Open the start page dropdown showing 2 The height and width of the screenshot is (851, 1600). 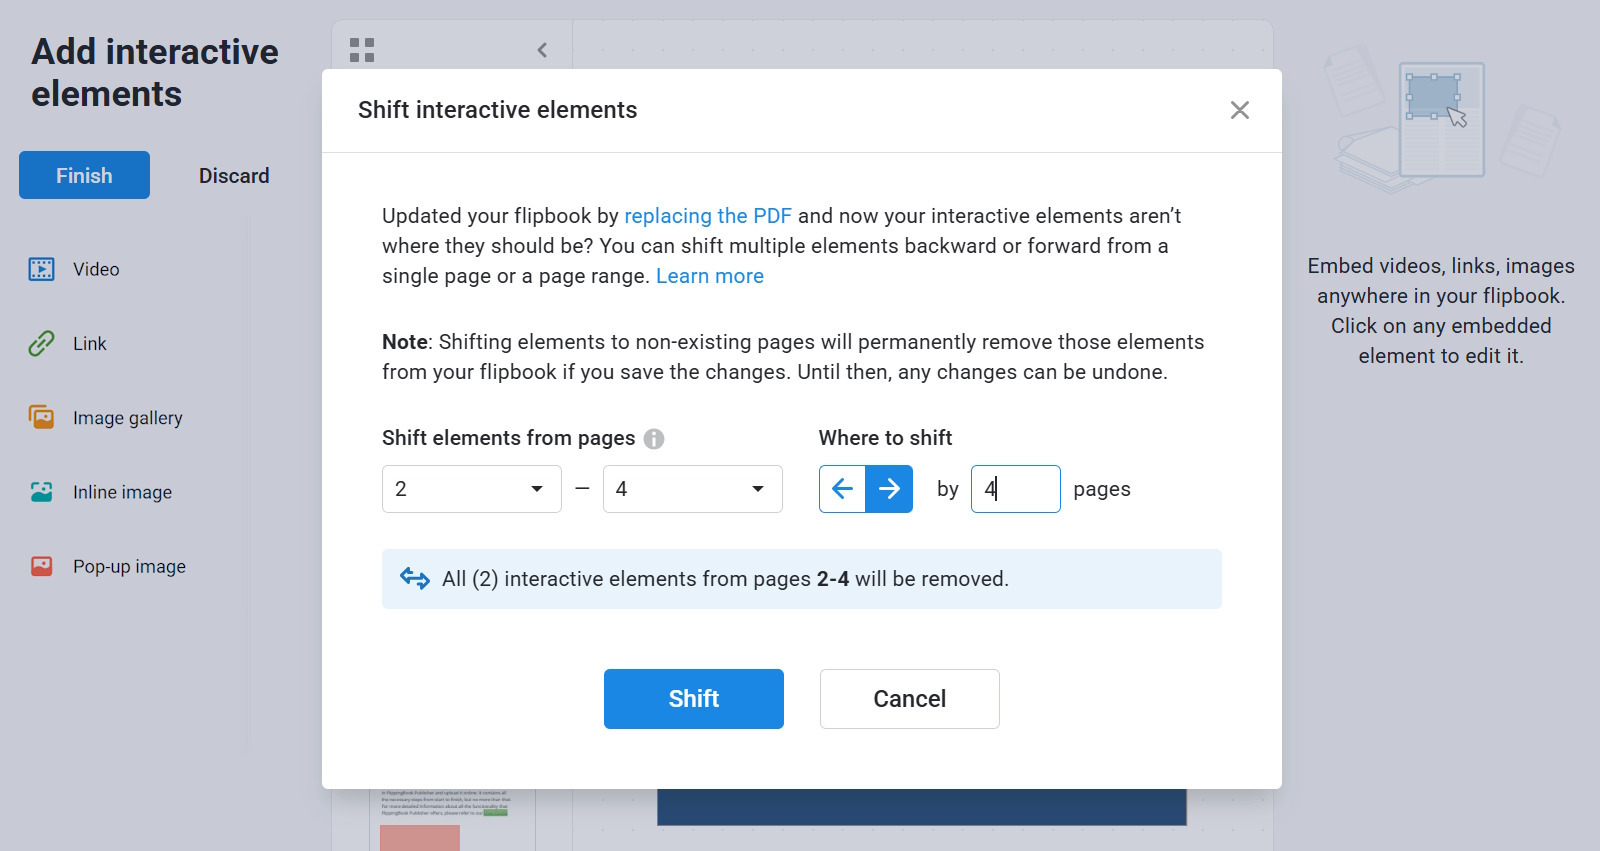click(x=471, y=489)
